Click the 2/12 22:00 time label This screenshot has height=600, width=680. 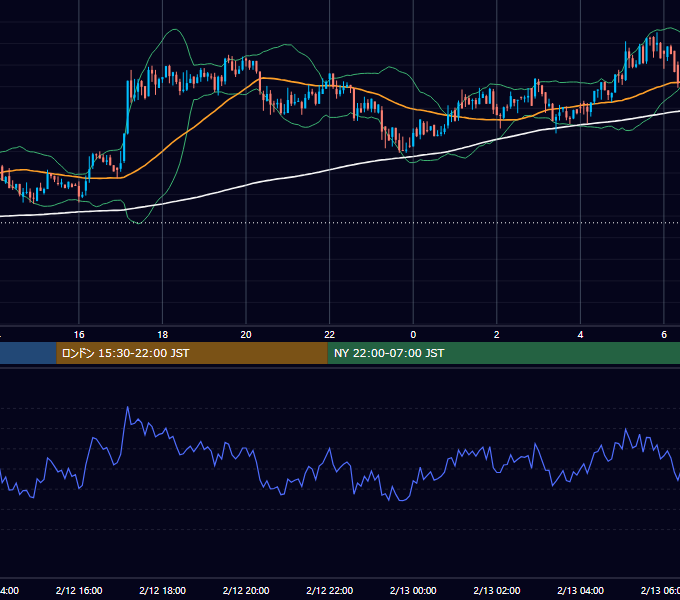[x=330, y=590]
